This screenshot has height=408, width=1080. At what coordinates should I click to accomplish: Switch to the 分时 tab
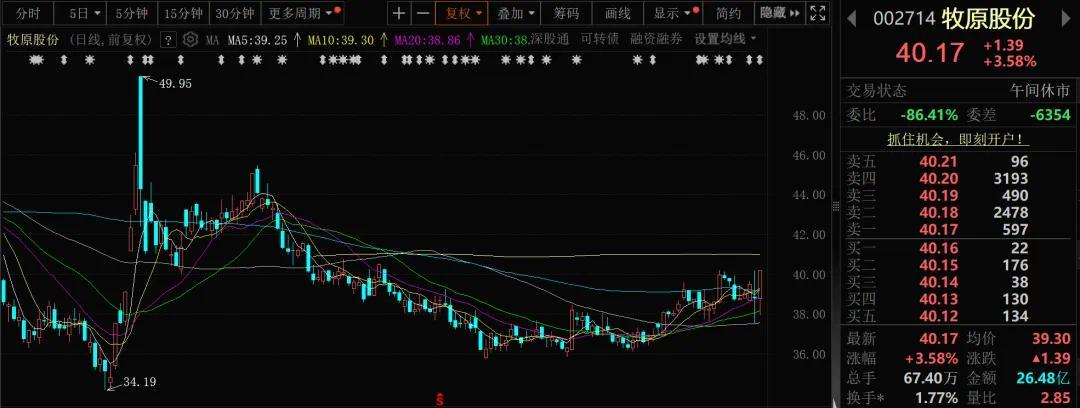(x=28, y=14)
